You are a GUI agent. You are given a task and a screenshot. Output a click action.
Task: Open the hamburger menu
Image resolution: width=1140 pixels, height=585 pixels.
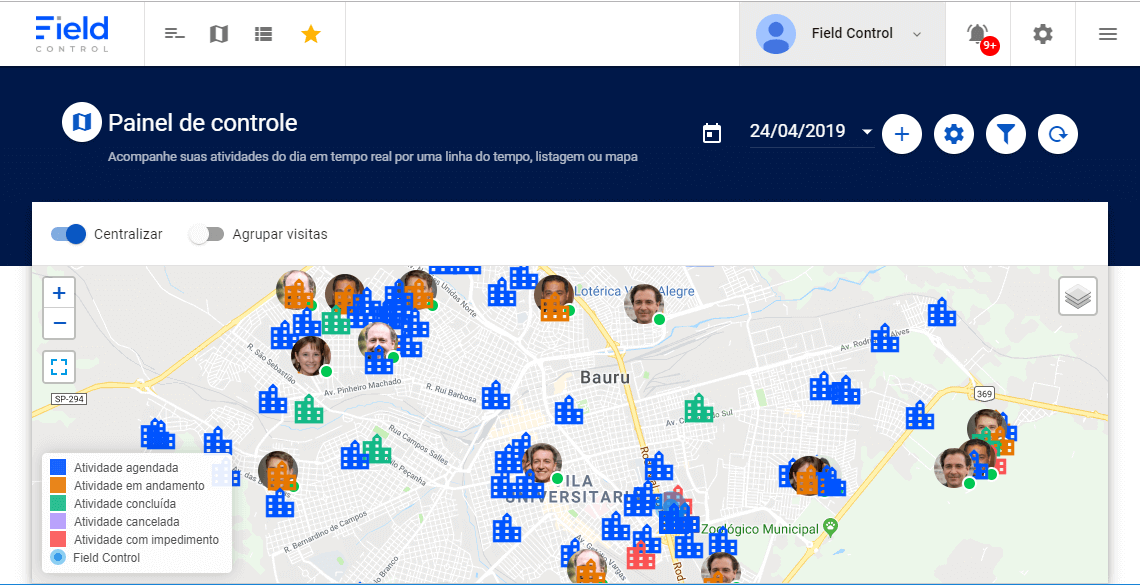[1108, 33]
